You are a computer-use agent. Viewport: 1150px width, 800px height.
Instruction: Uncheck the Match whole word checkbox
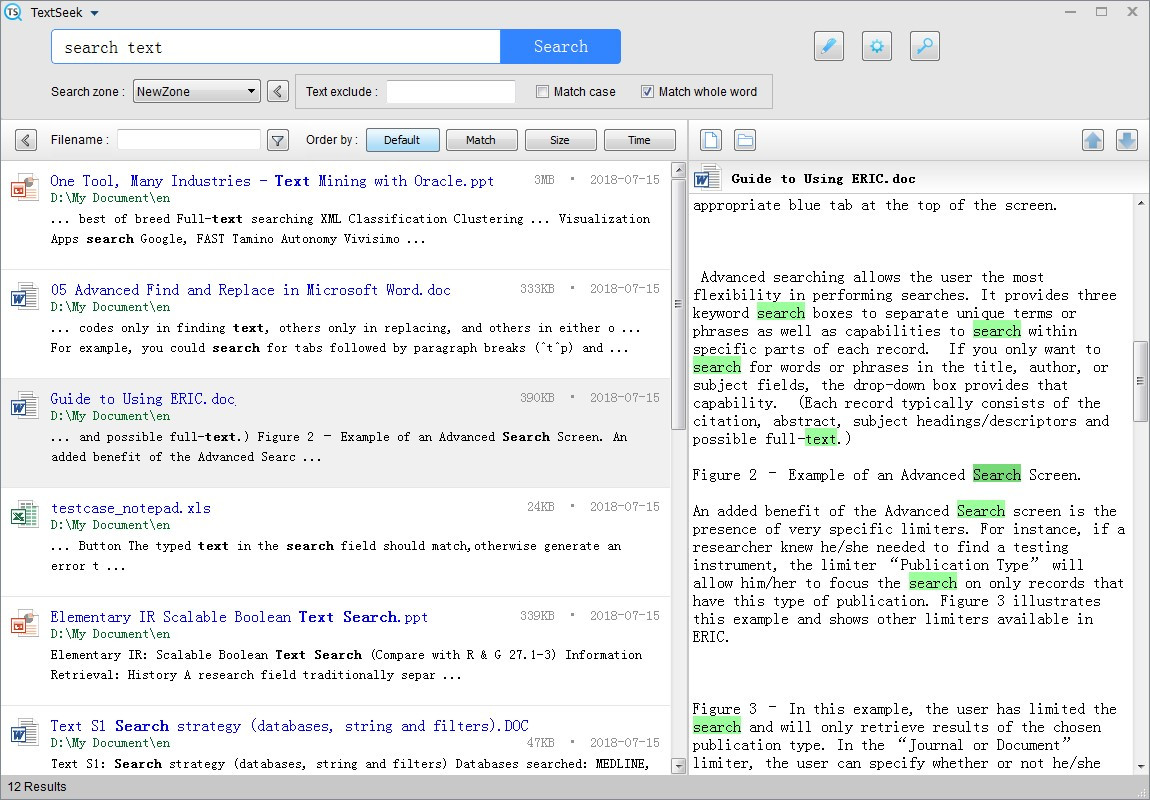647,92
